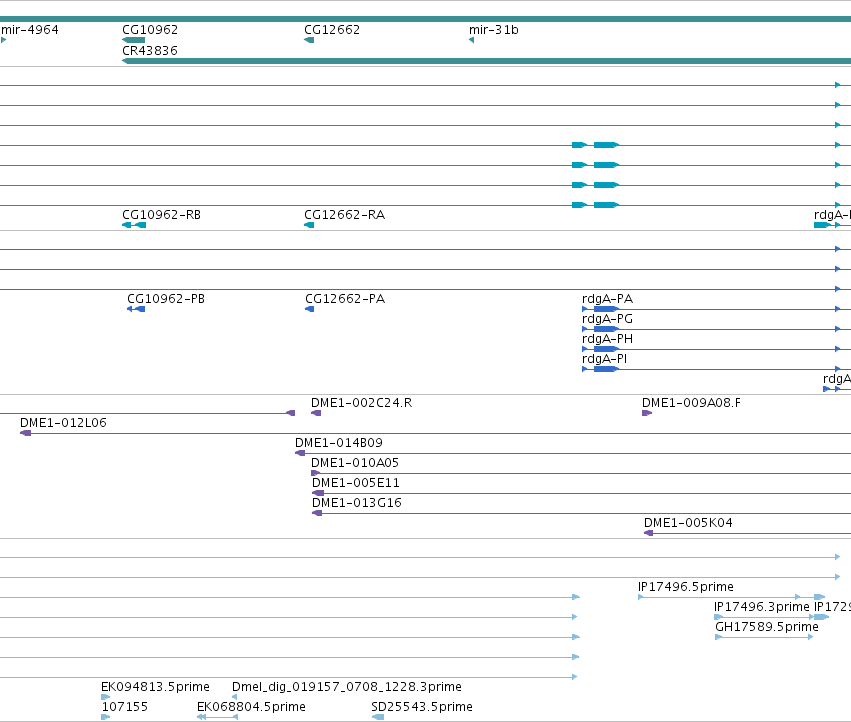This screenshot has height=722, width=851.
Task: Click the mir-31b arrow glyph
Action: pos(471,40)
